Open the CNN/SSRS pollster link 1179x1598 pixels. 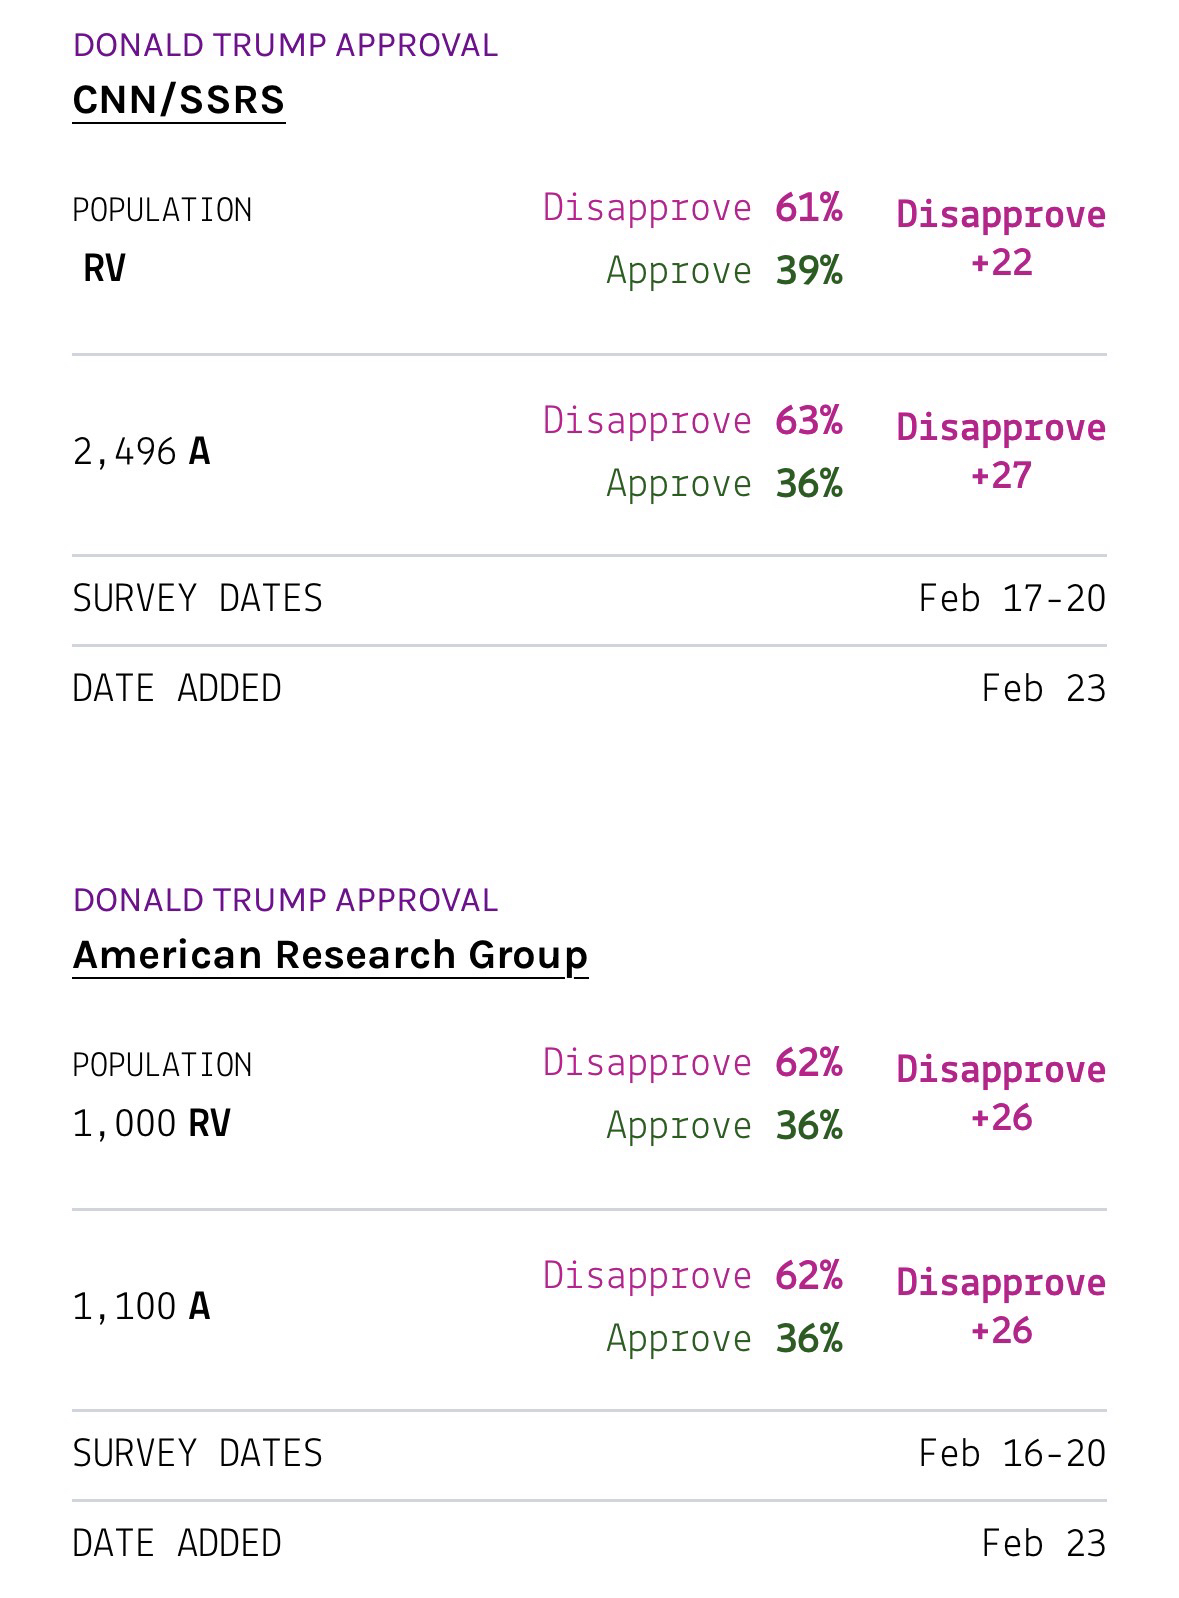pos(179,100)
